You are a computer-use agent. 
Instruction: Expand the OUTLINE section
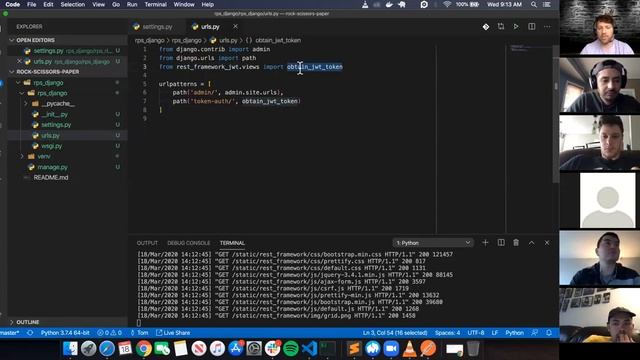pos(28,322)
